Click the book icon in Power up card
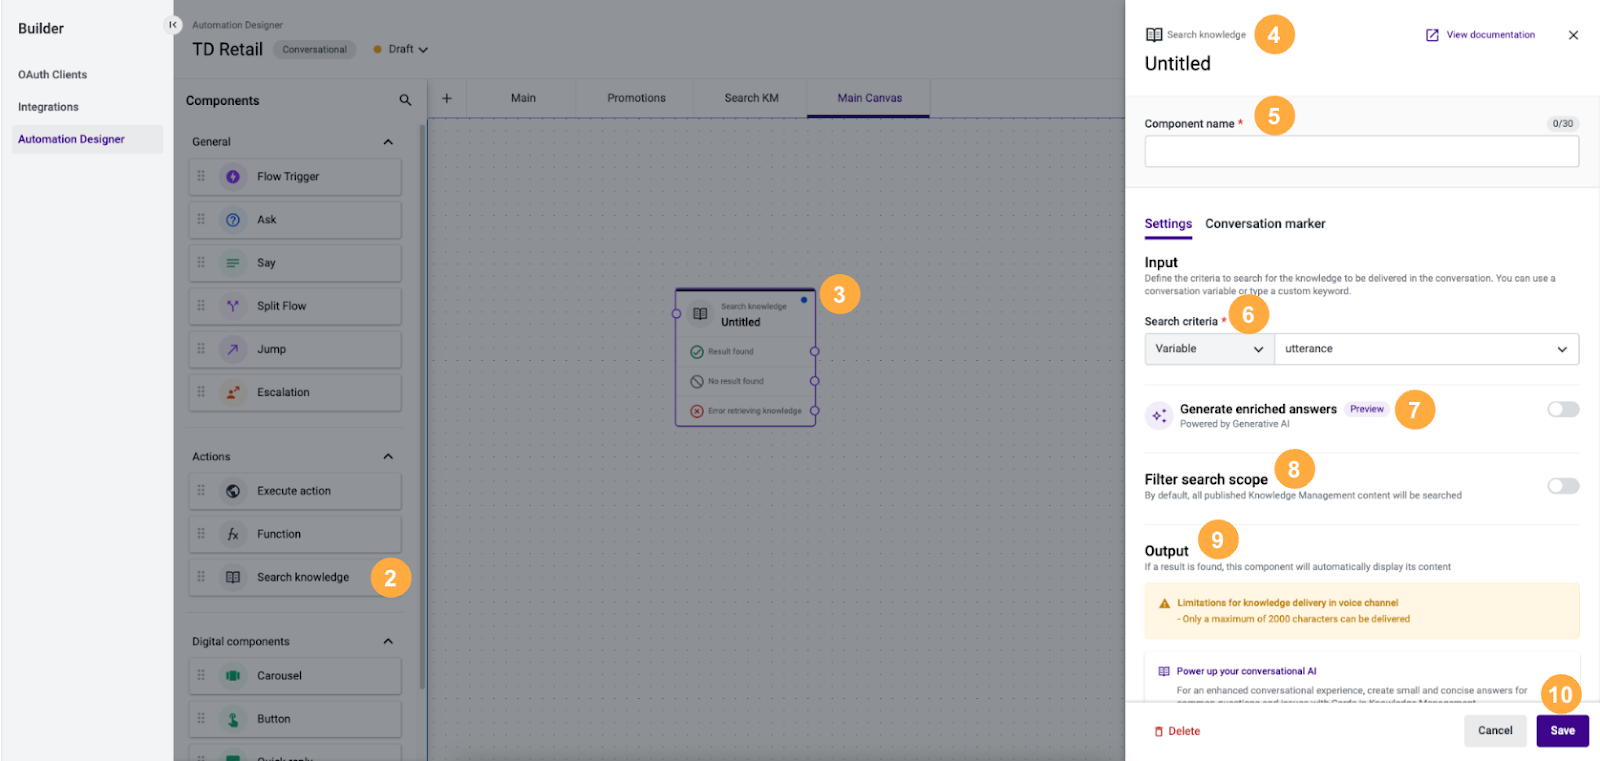This screenshot has width=1600, height=761. click(1164, 672)
